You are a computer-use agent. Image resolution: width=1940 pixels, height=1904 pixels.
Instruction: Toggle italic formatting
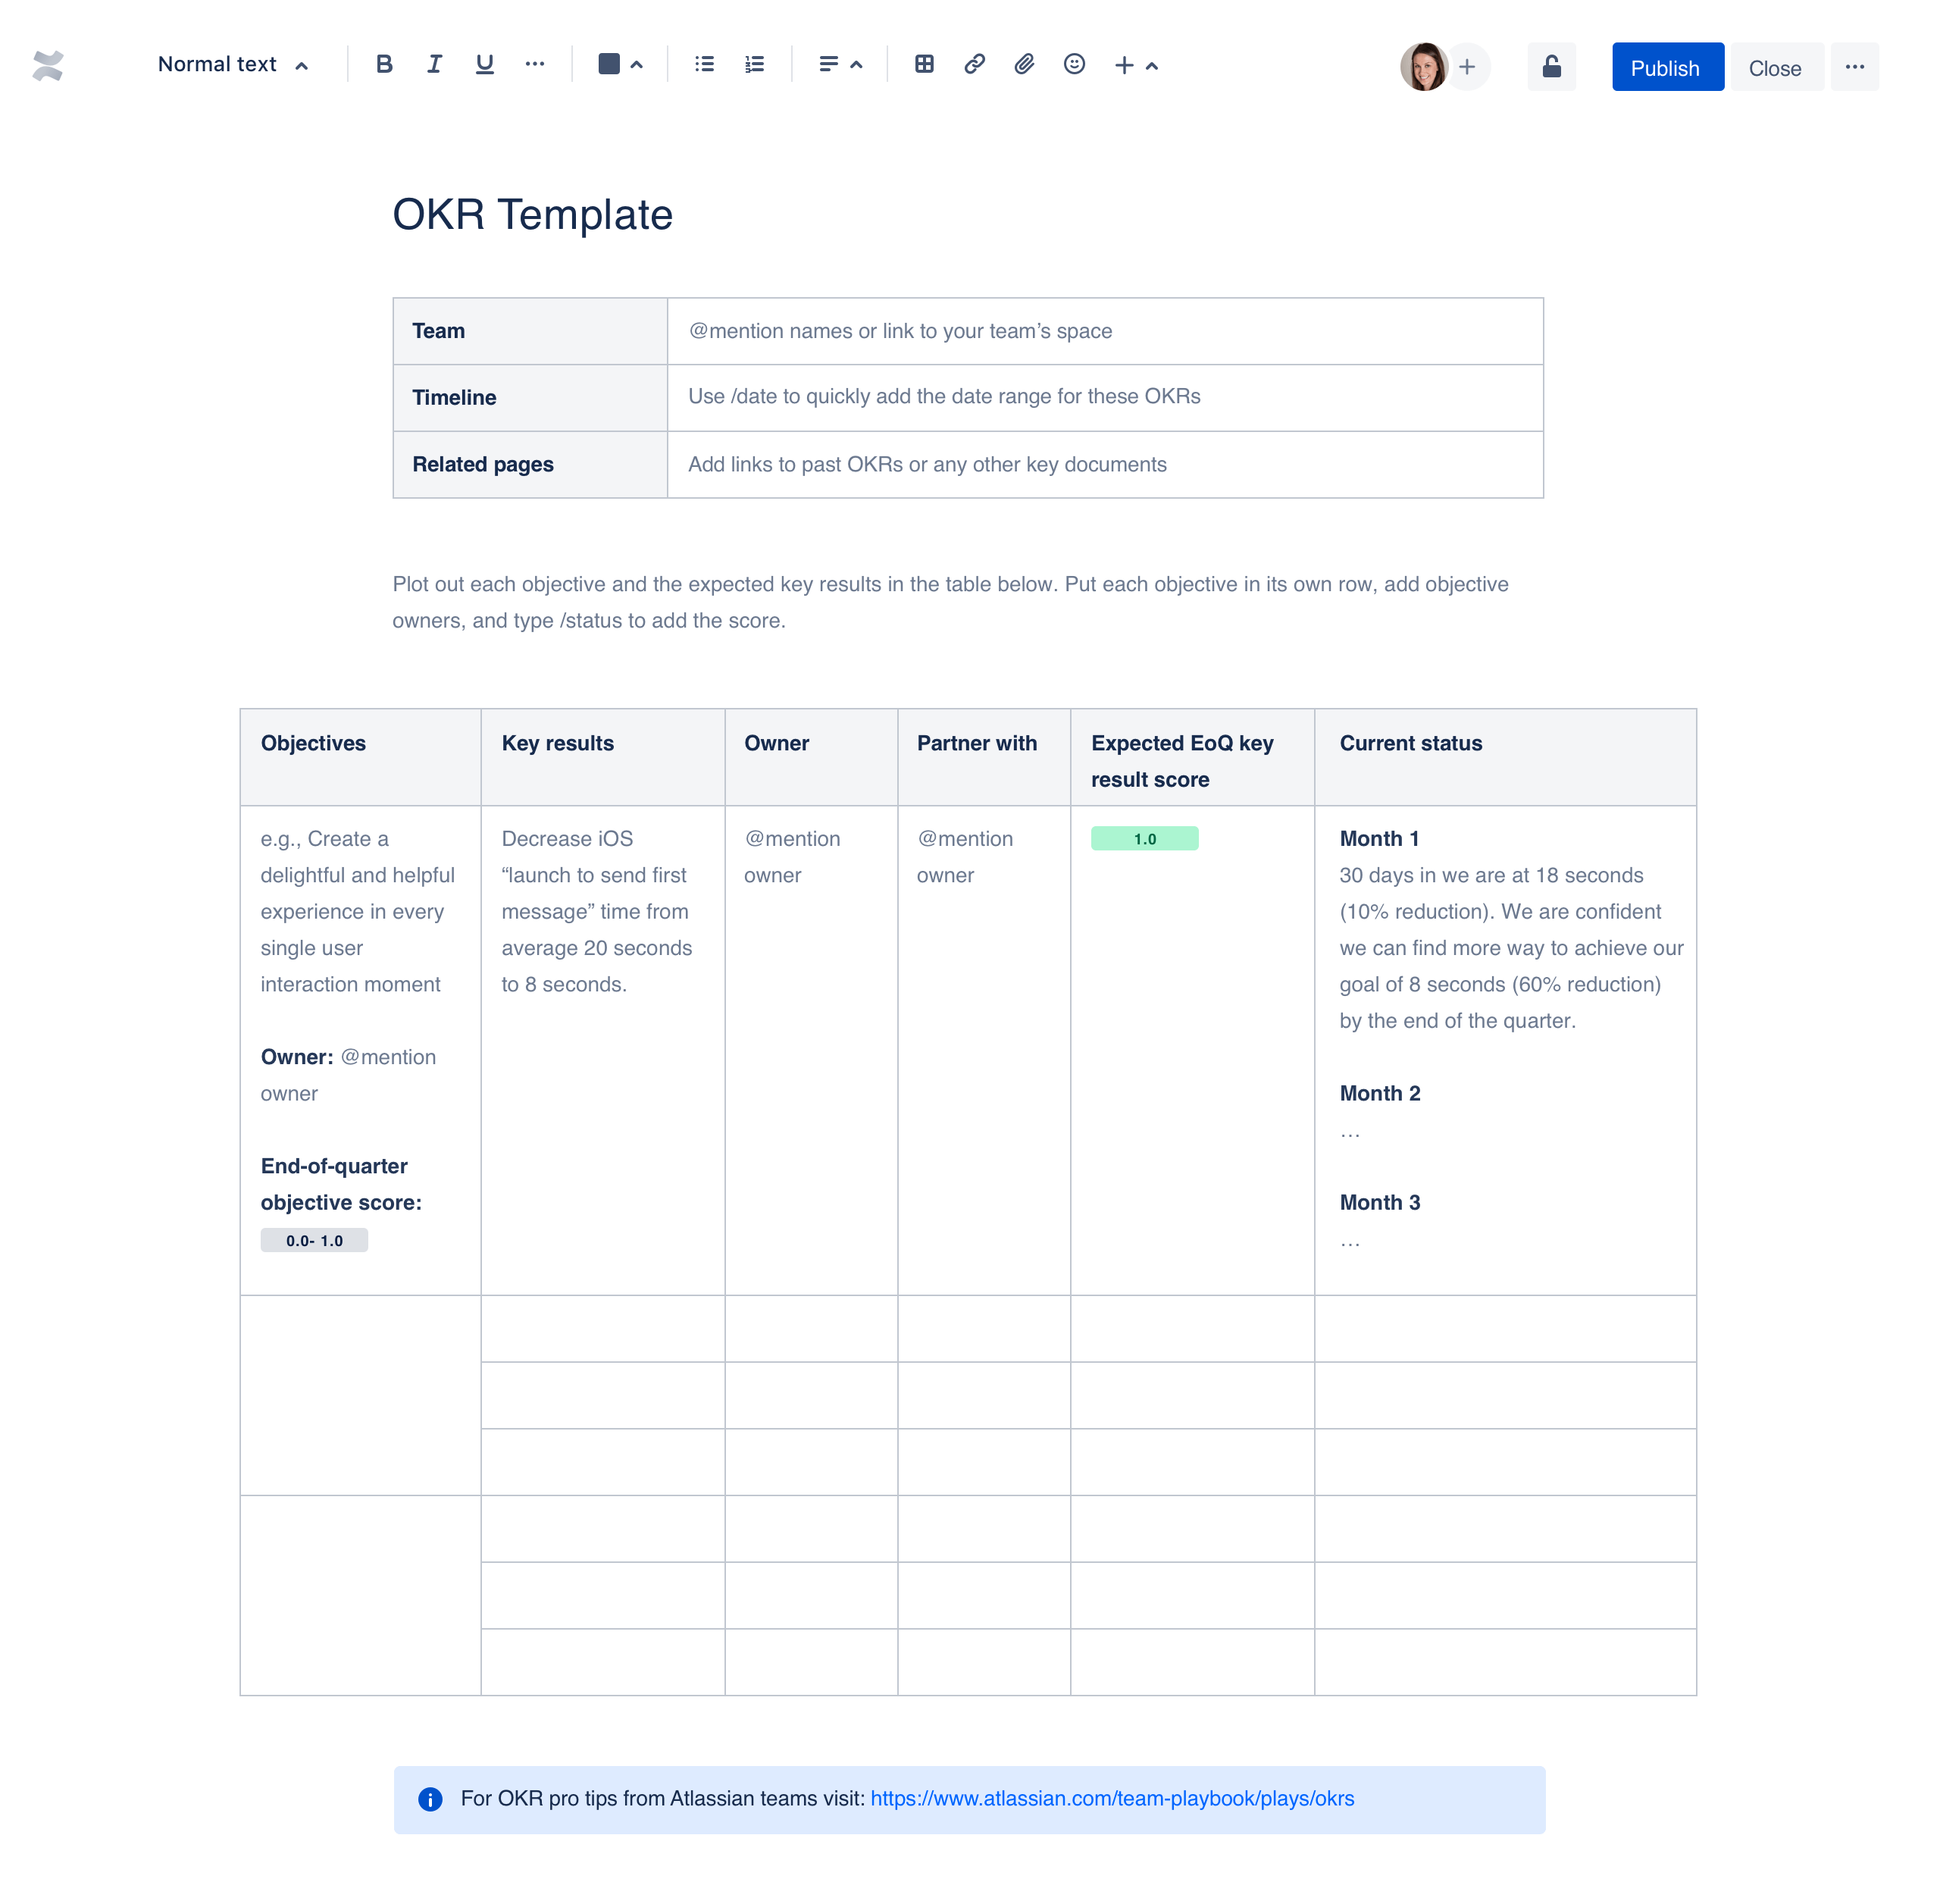pyautogui.click(x=434, y=65)
